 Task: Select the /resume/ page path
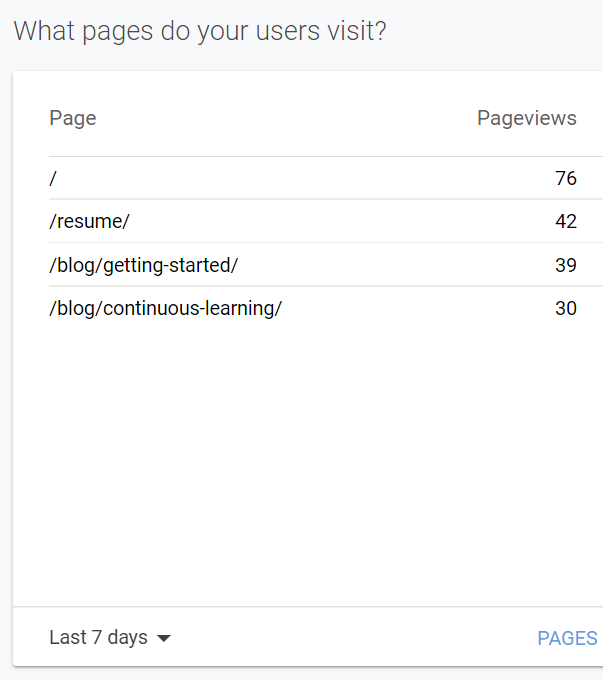pyautogui.click(x=89, y=221)
